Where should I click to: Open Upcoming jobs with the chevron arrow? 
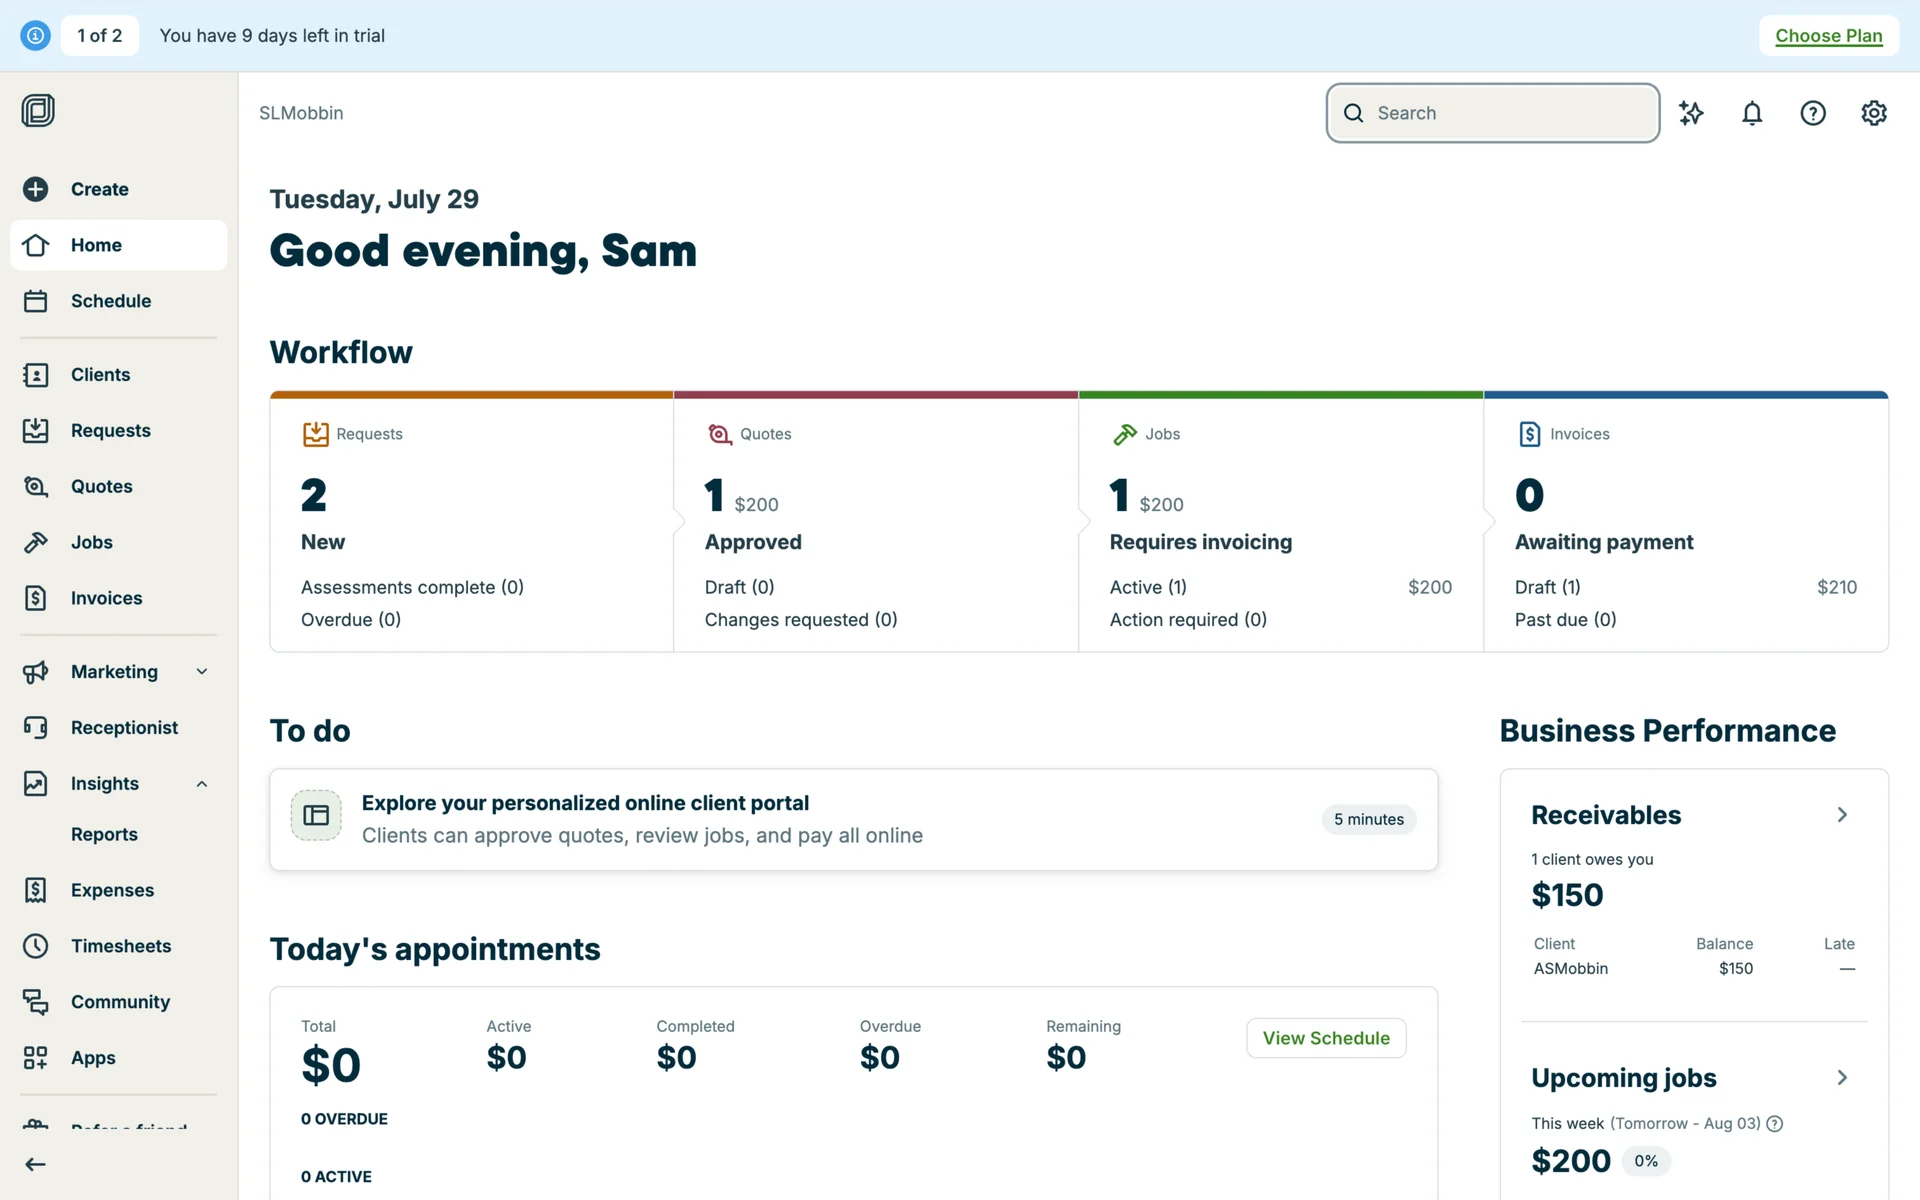pyautogui.click(x=1842, y=1078)
